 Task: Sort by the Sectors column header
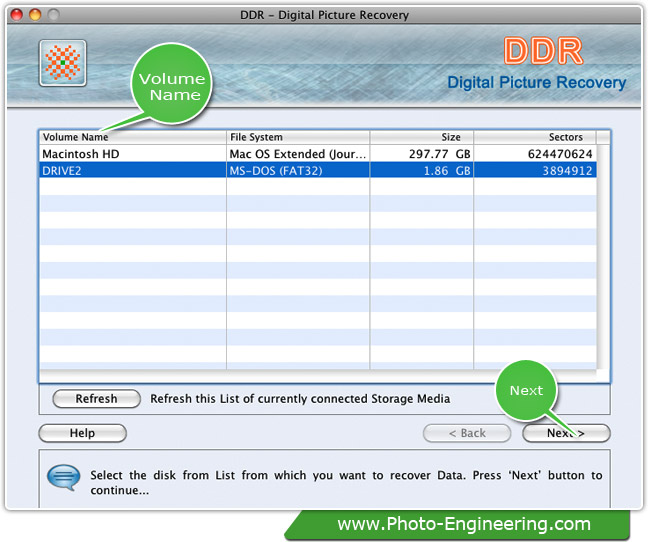535,137
